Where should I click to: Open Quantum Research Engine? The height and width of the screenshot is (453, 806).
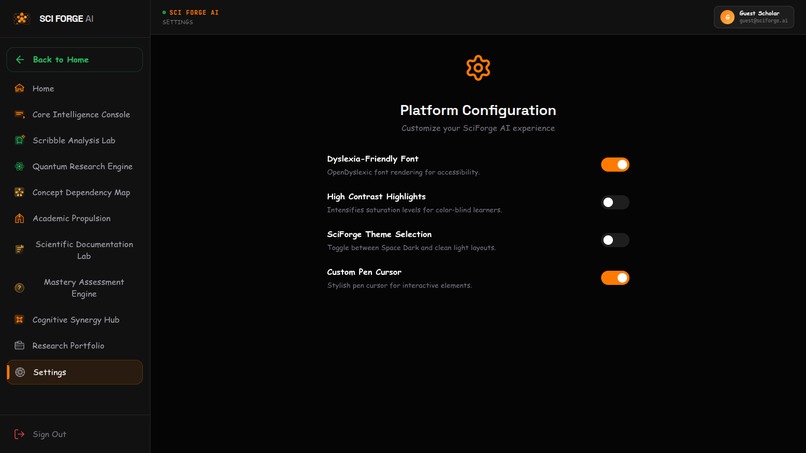coord(75,166)
